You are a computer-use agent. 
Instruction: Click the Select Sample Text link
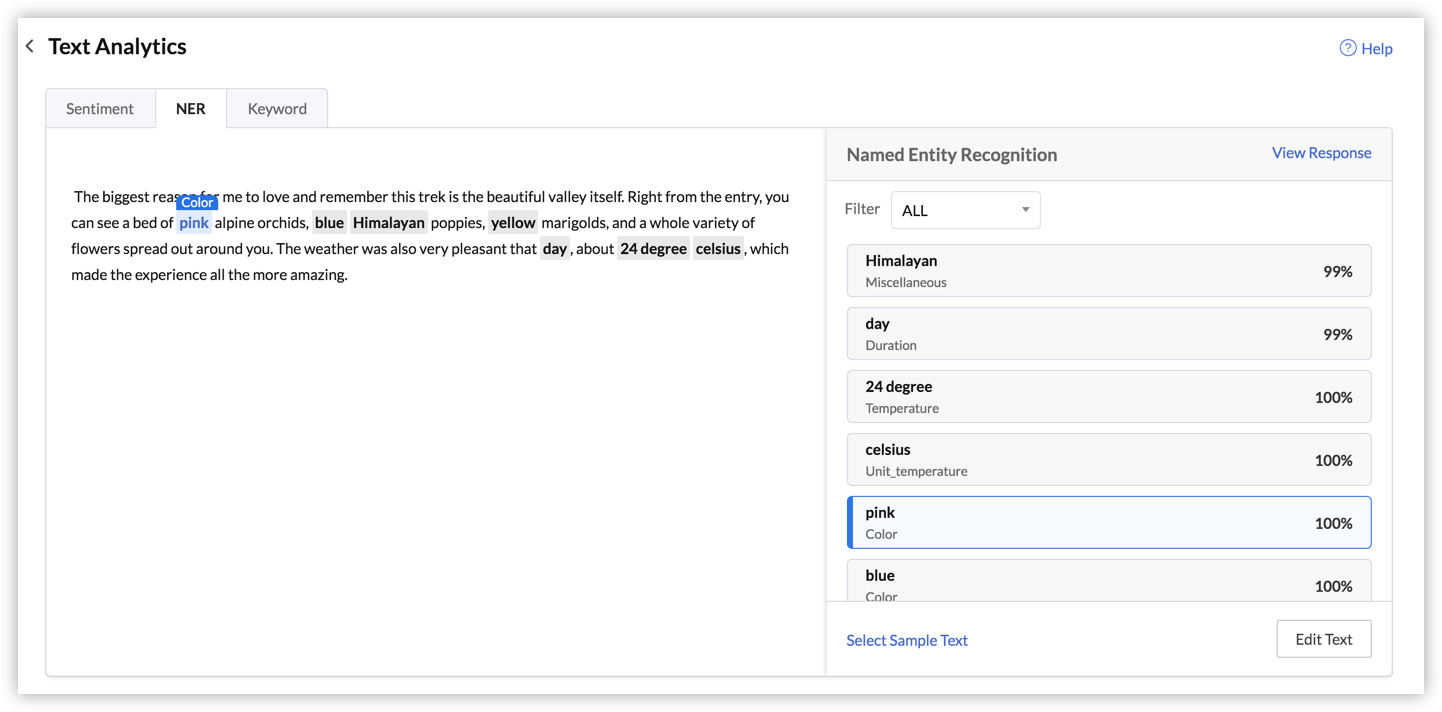907,640
